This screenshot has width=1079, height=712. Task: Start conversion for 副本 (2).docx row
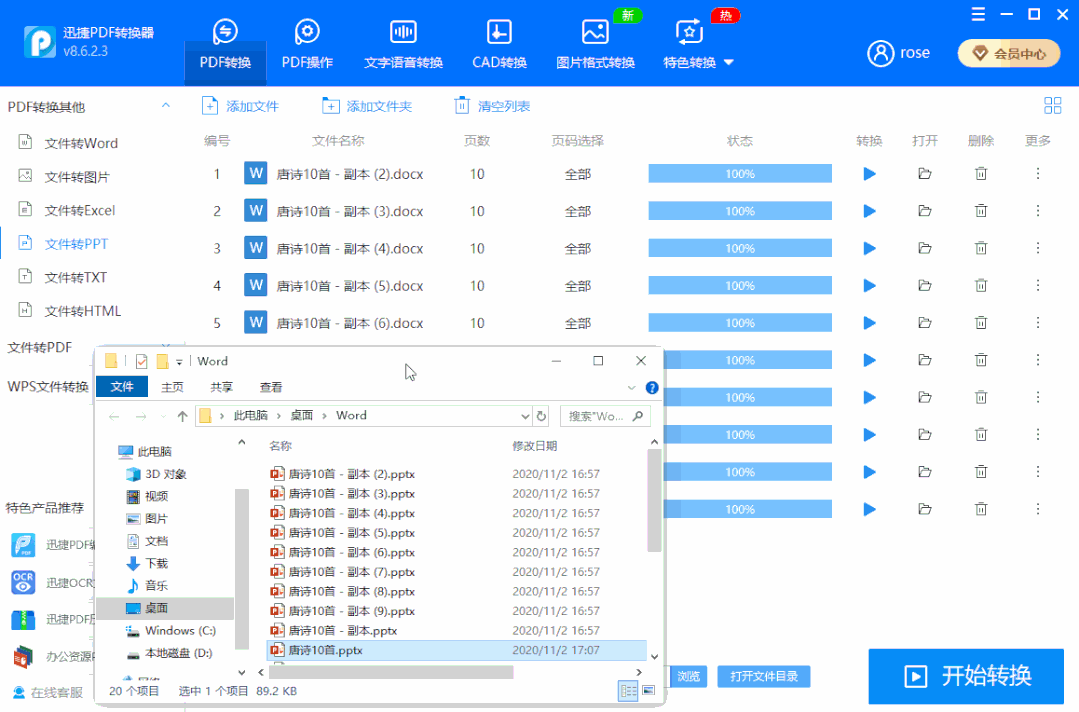tap(869, 174)
